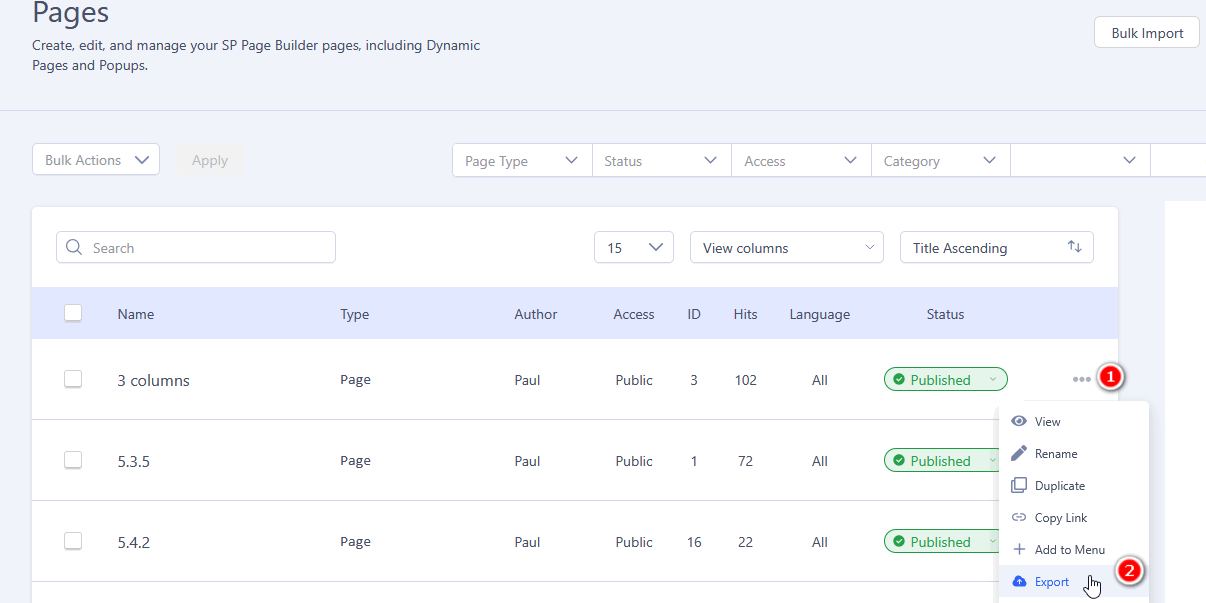
Task: Click the eye icon beside View
Action: point(1019,421)
